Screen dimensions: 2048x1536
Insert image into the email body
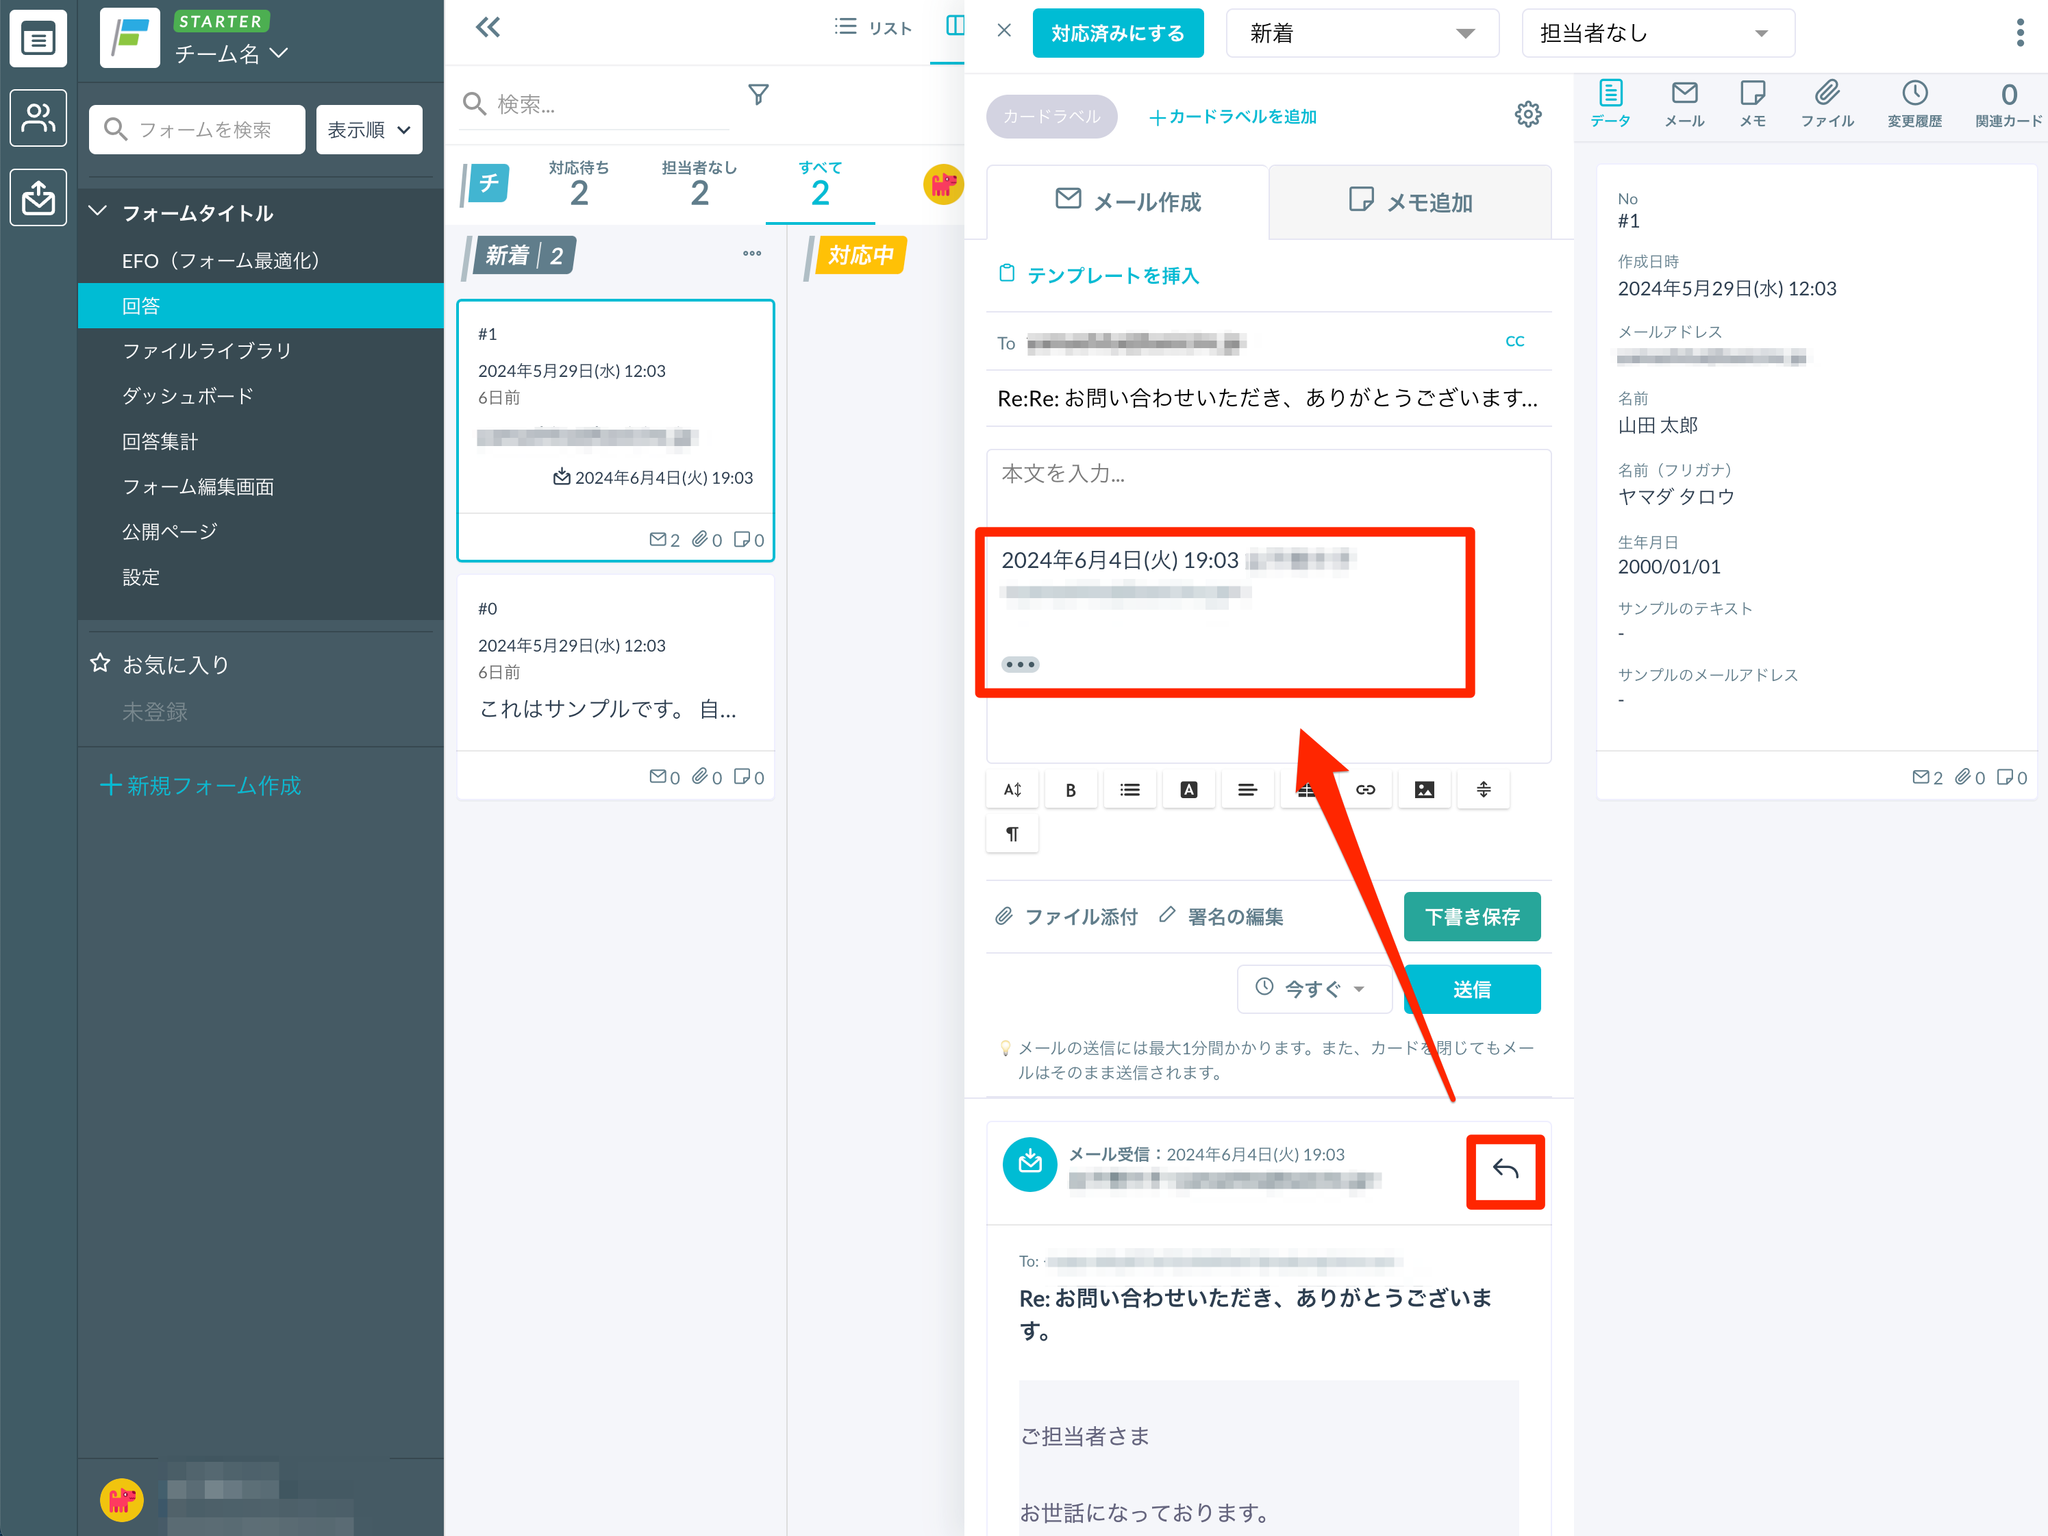tap(1424, 790)
